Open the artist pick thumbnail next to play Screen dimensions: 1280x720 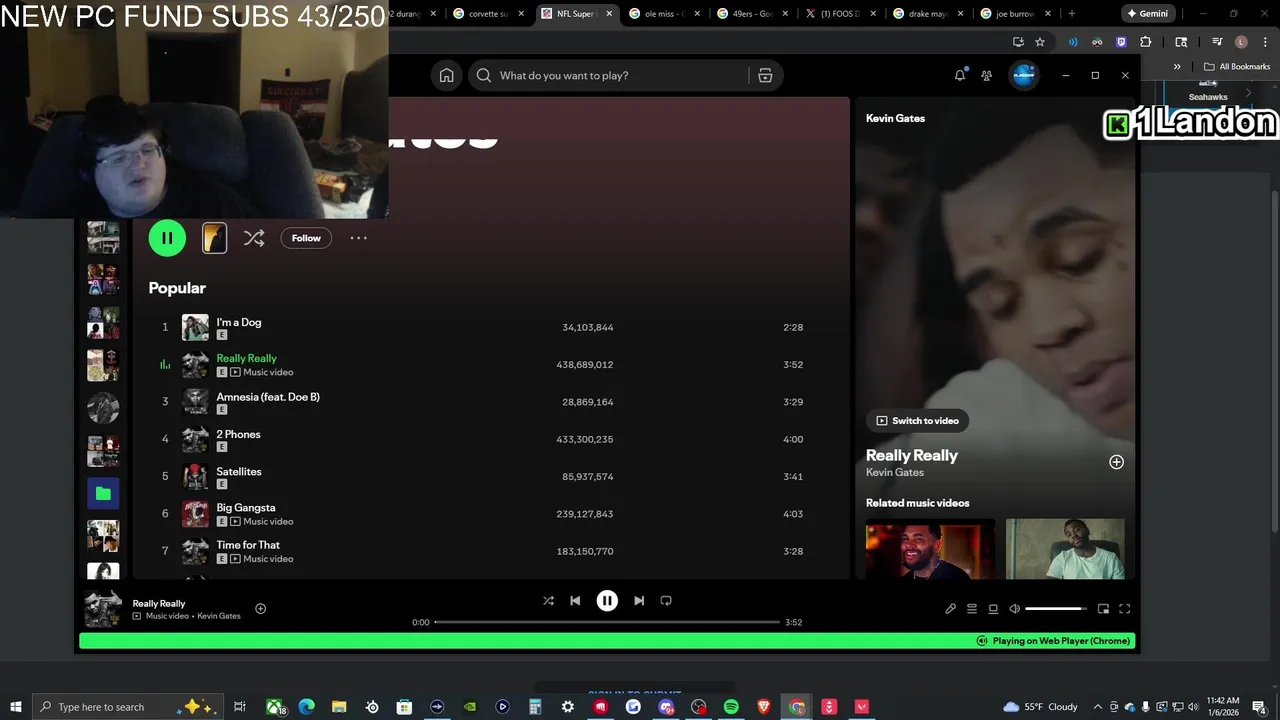coord(215,238)
